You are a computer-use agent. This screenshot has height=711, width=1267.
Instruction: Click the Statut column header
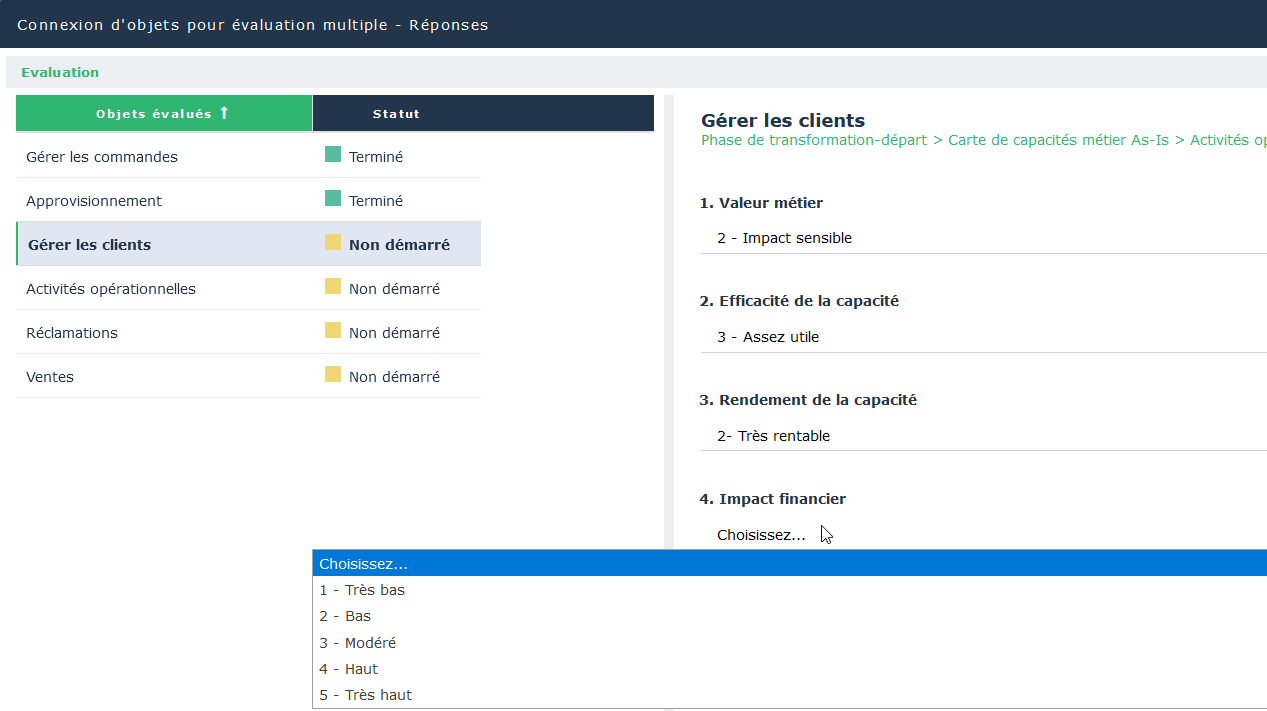click(396, 114)
